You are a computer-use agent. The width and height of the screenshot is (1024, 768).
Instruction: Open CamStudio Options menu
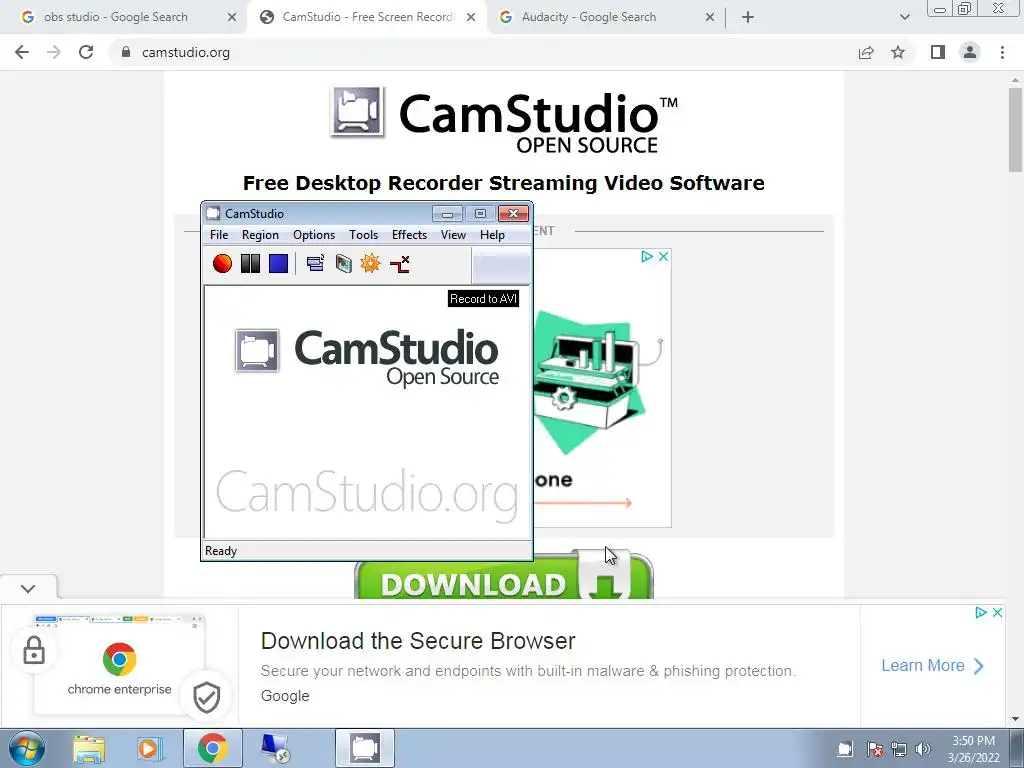click(x=313, y=234)
